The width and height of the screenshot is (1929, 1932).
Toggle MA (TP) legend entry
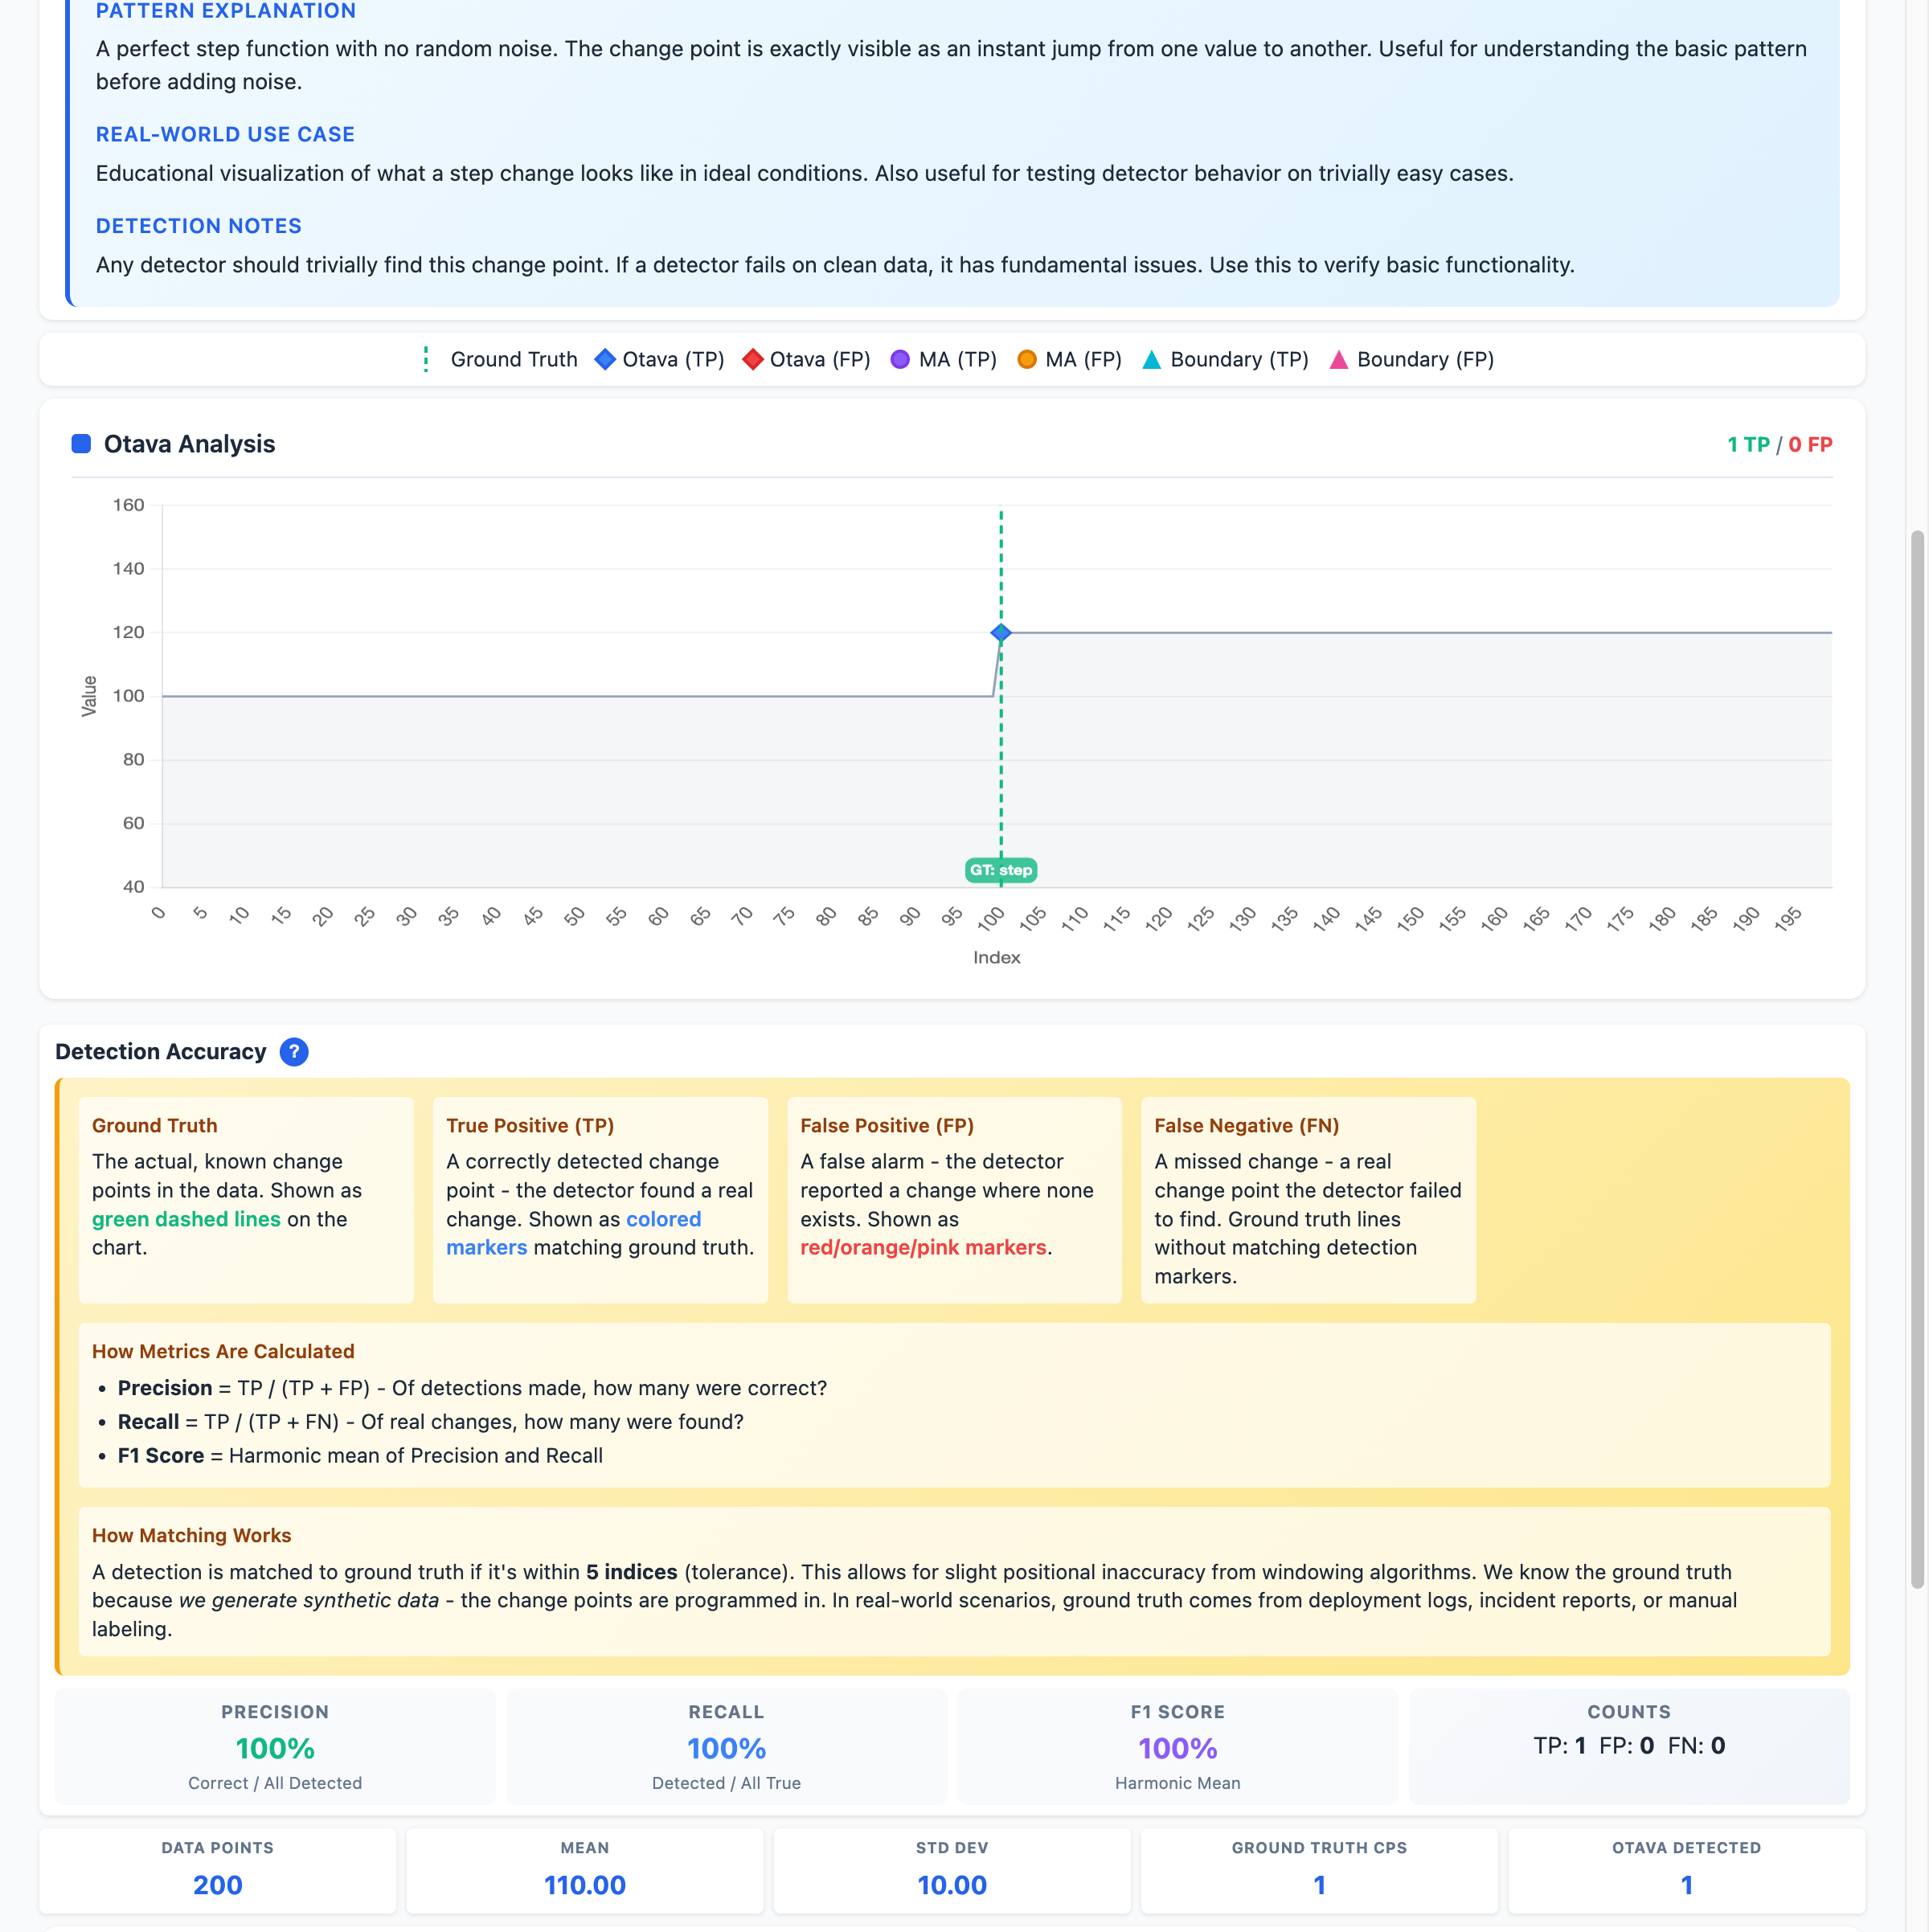pyautogui.click(x=943, y=359)
